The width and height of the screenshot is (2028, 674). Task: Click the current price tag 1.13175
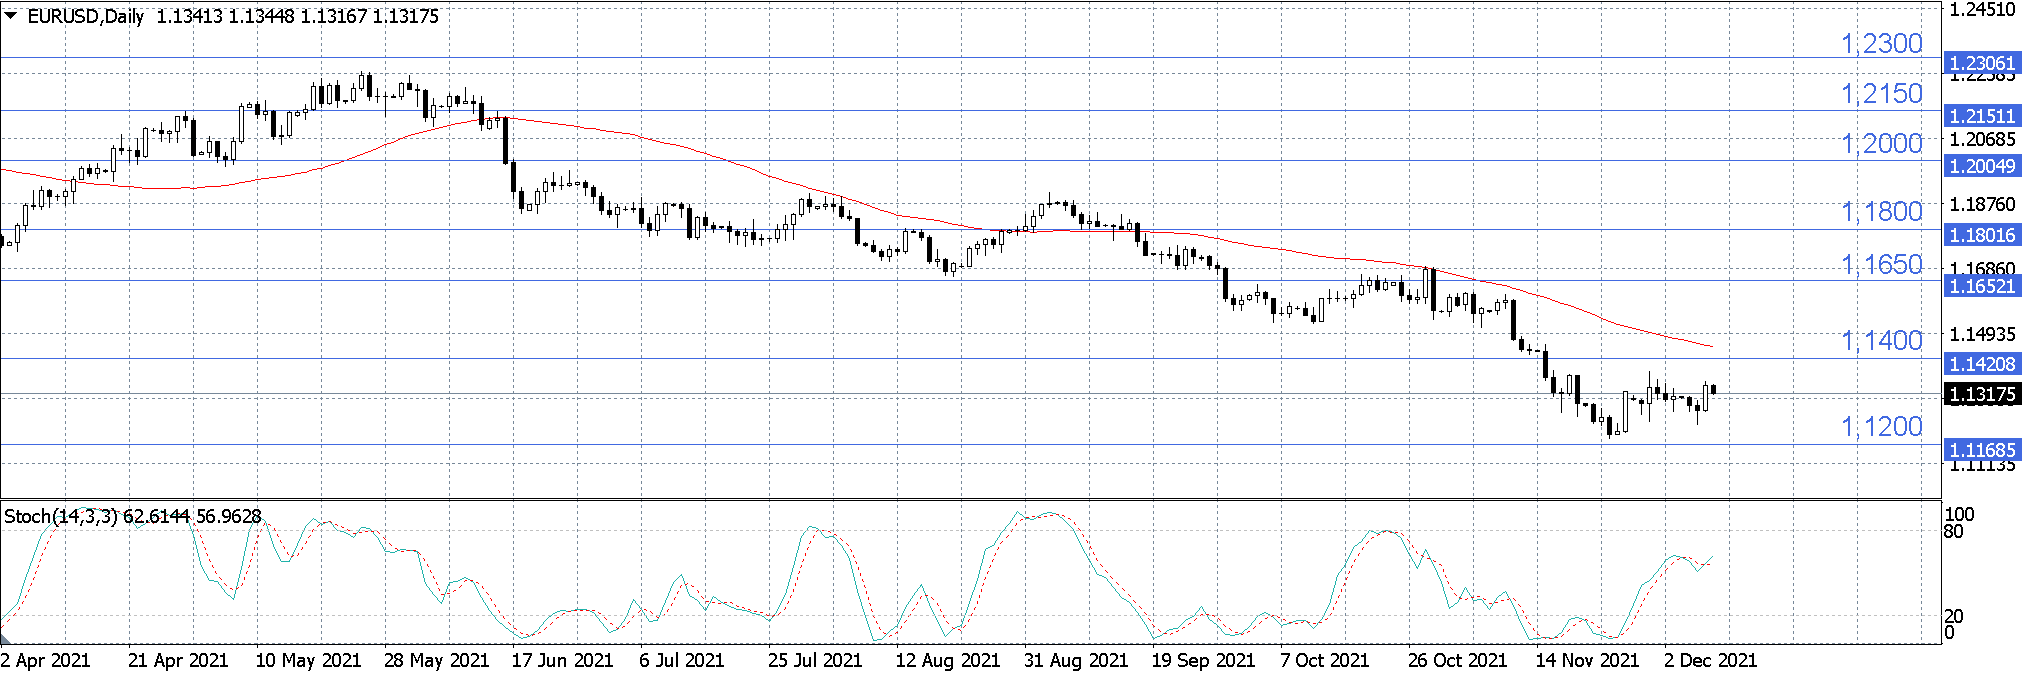coord(1981,394)
